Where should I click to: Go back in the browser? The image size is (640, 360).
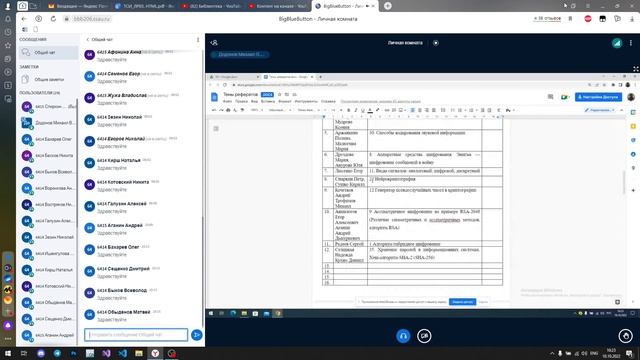24,19
